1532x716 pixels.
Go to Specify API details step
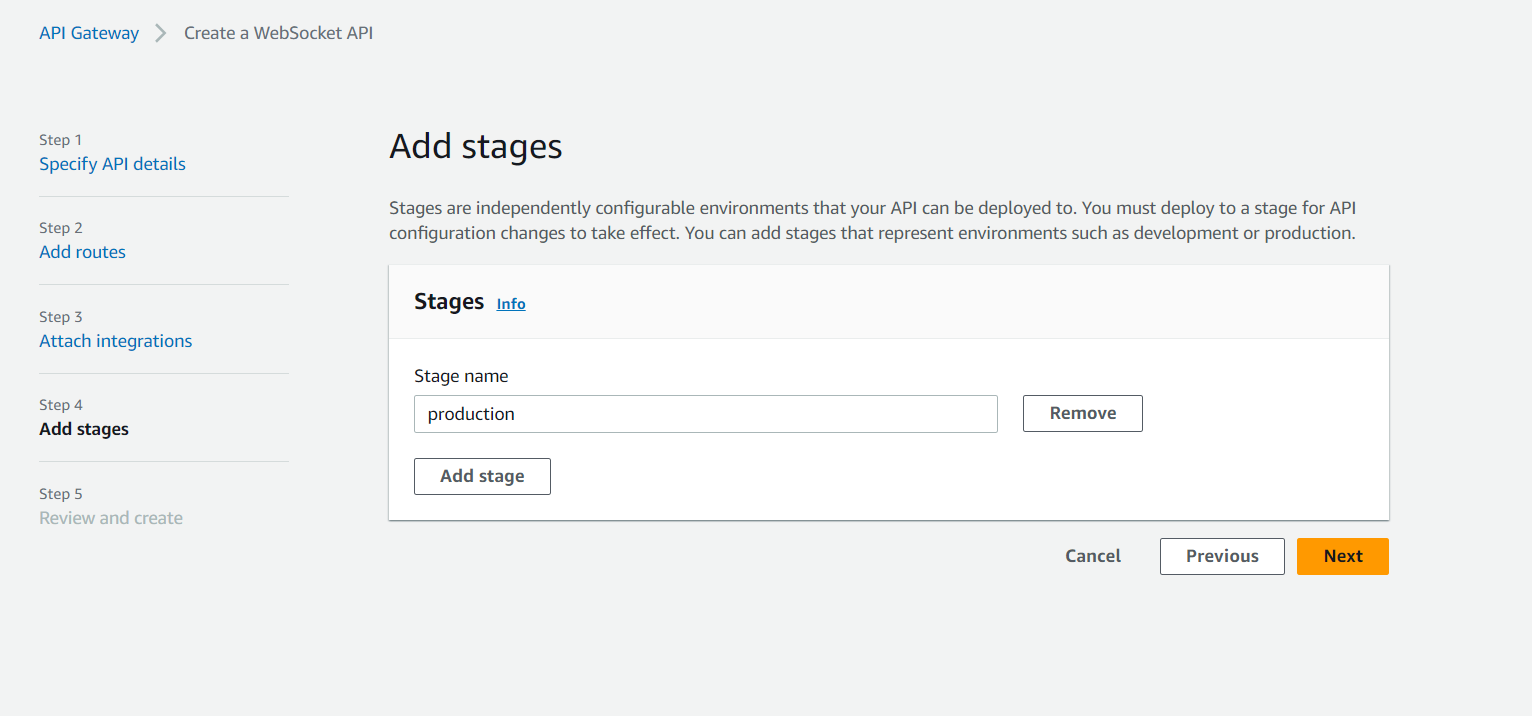pos(112,164)
